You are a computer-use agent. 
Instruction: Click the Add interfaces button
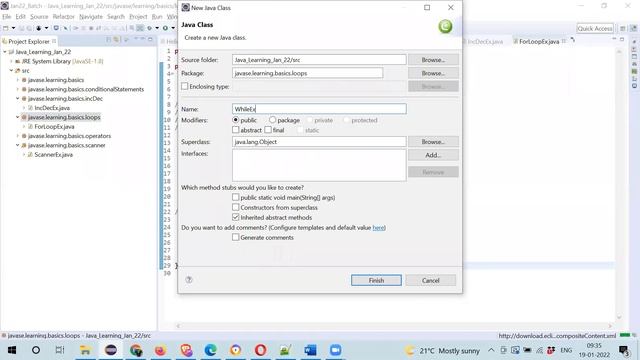(433, 155)
